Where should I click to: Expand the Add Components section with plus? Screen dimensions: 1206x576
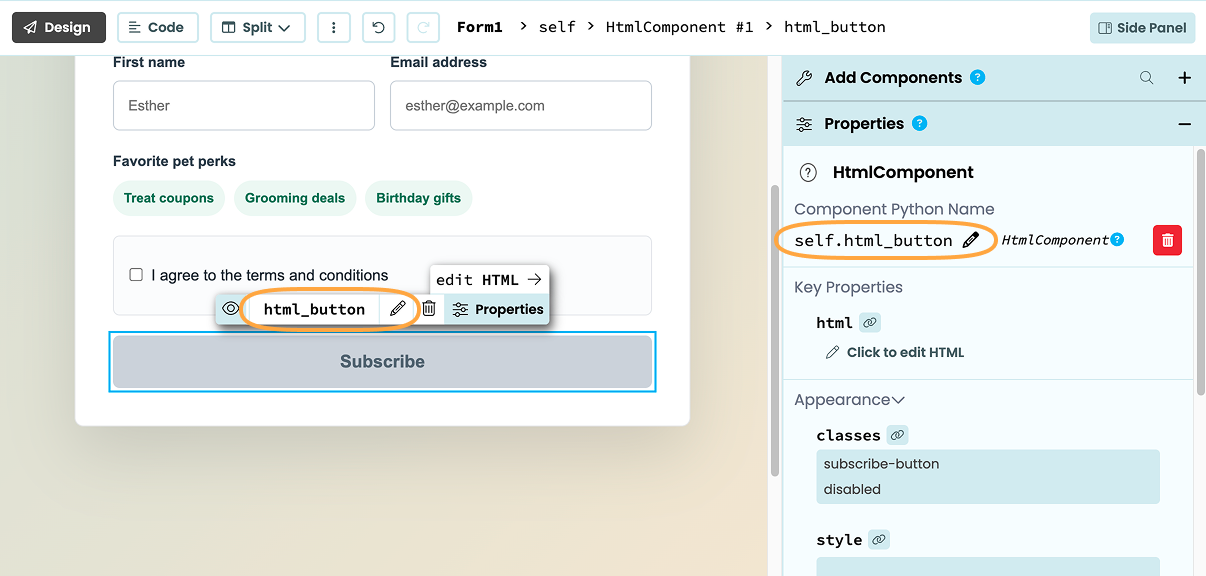[x=1185, y=78]
